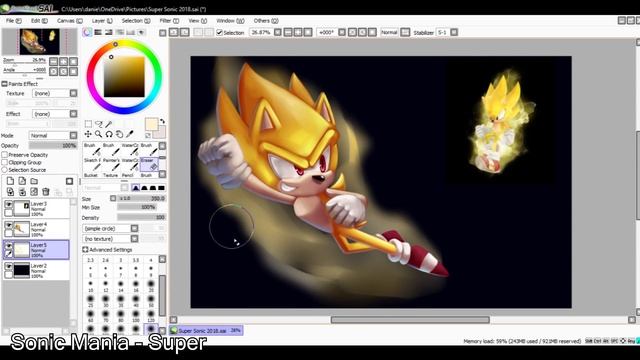The image size is (640, 360).
Task: Open the zoom percentage dropdown in toolbar
Action: click(278, 32)
